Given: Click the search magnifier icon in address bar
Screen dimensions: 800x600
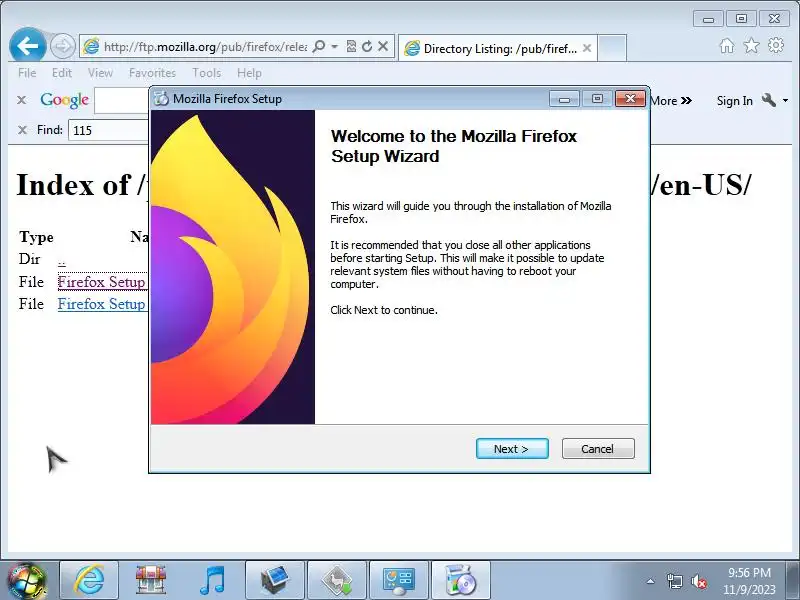Looking at the screenshot, I should [x=319, y=46].
